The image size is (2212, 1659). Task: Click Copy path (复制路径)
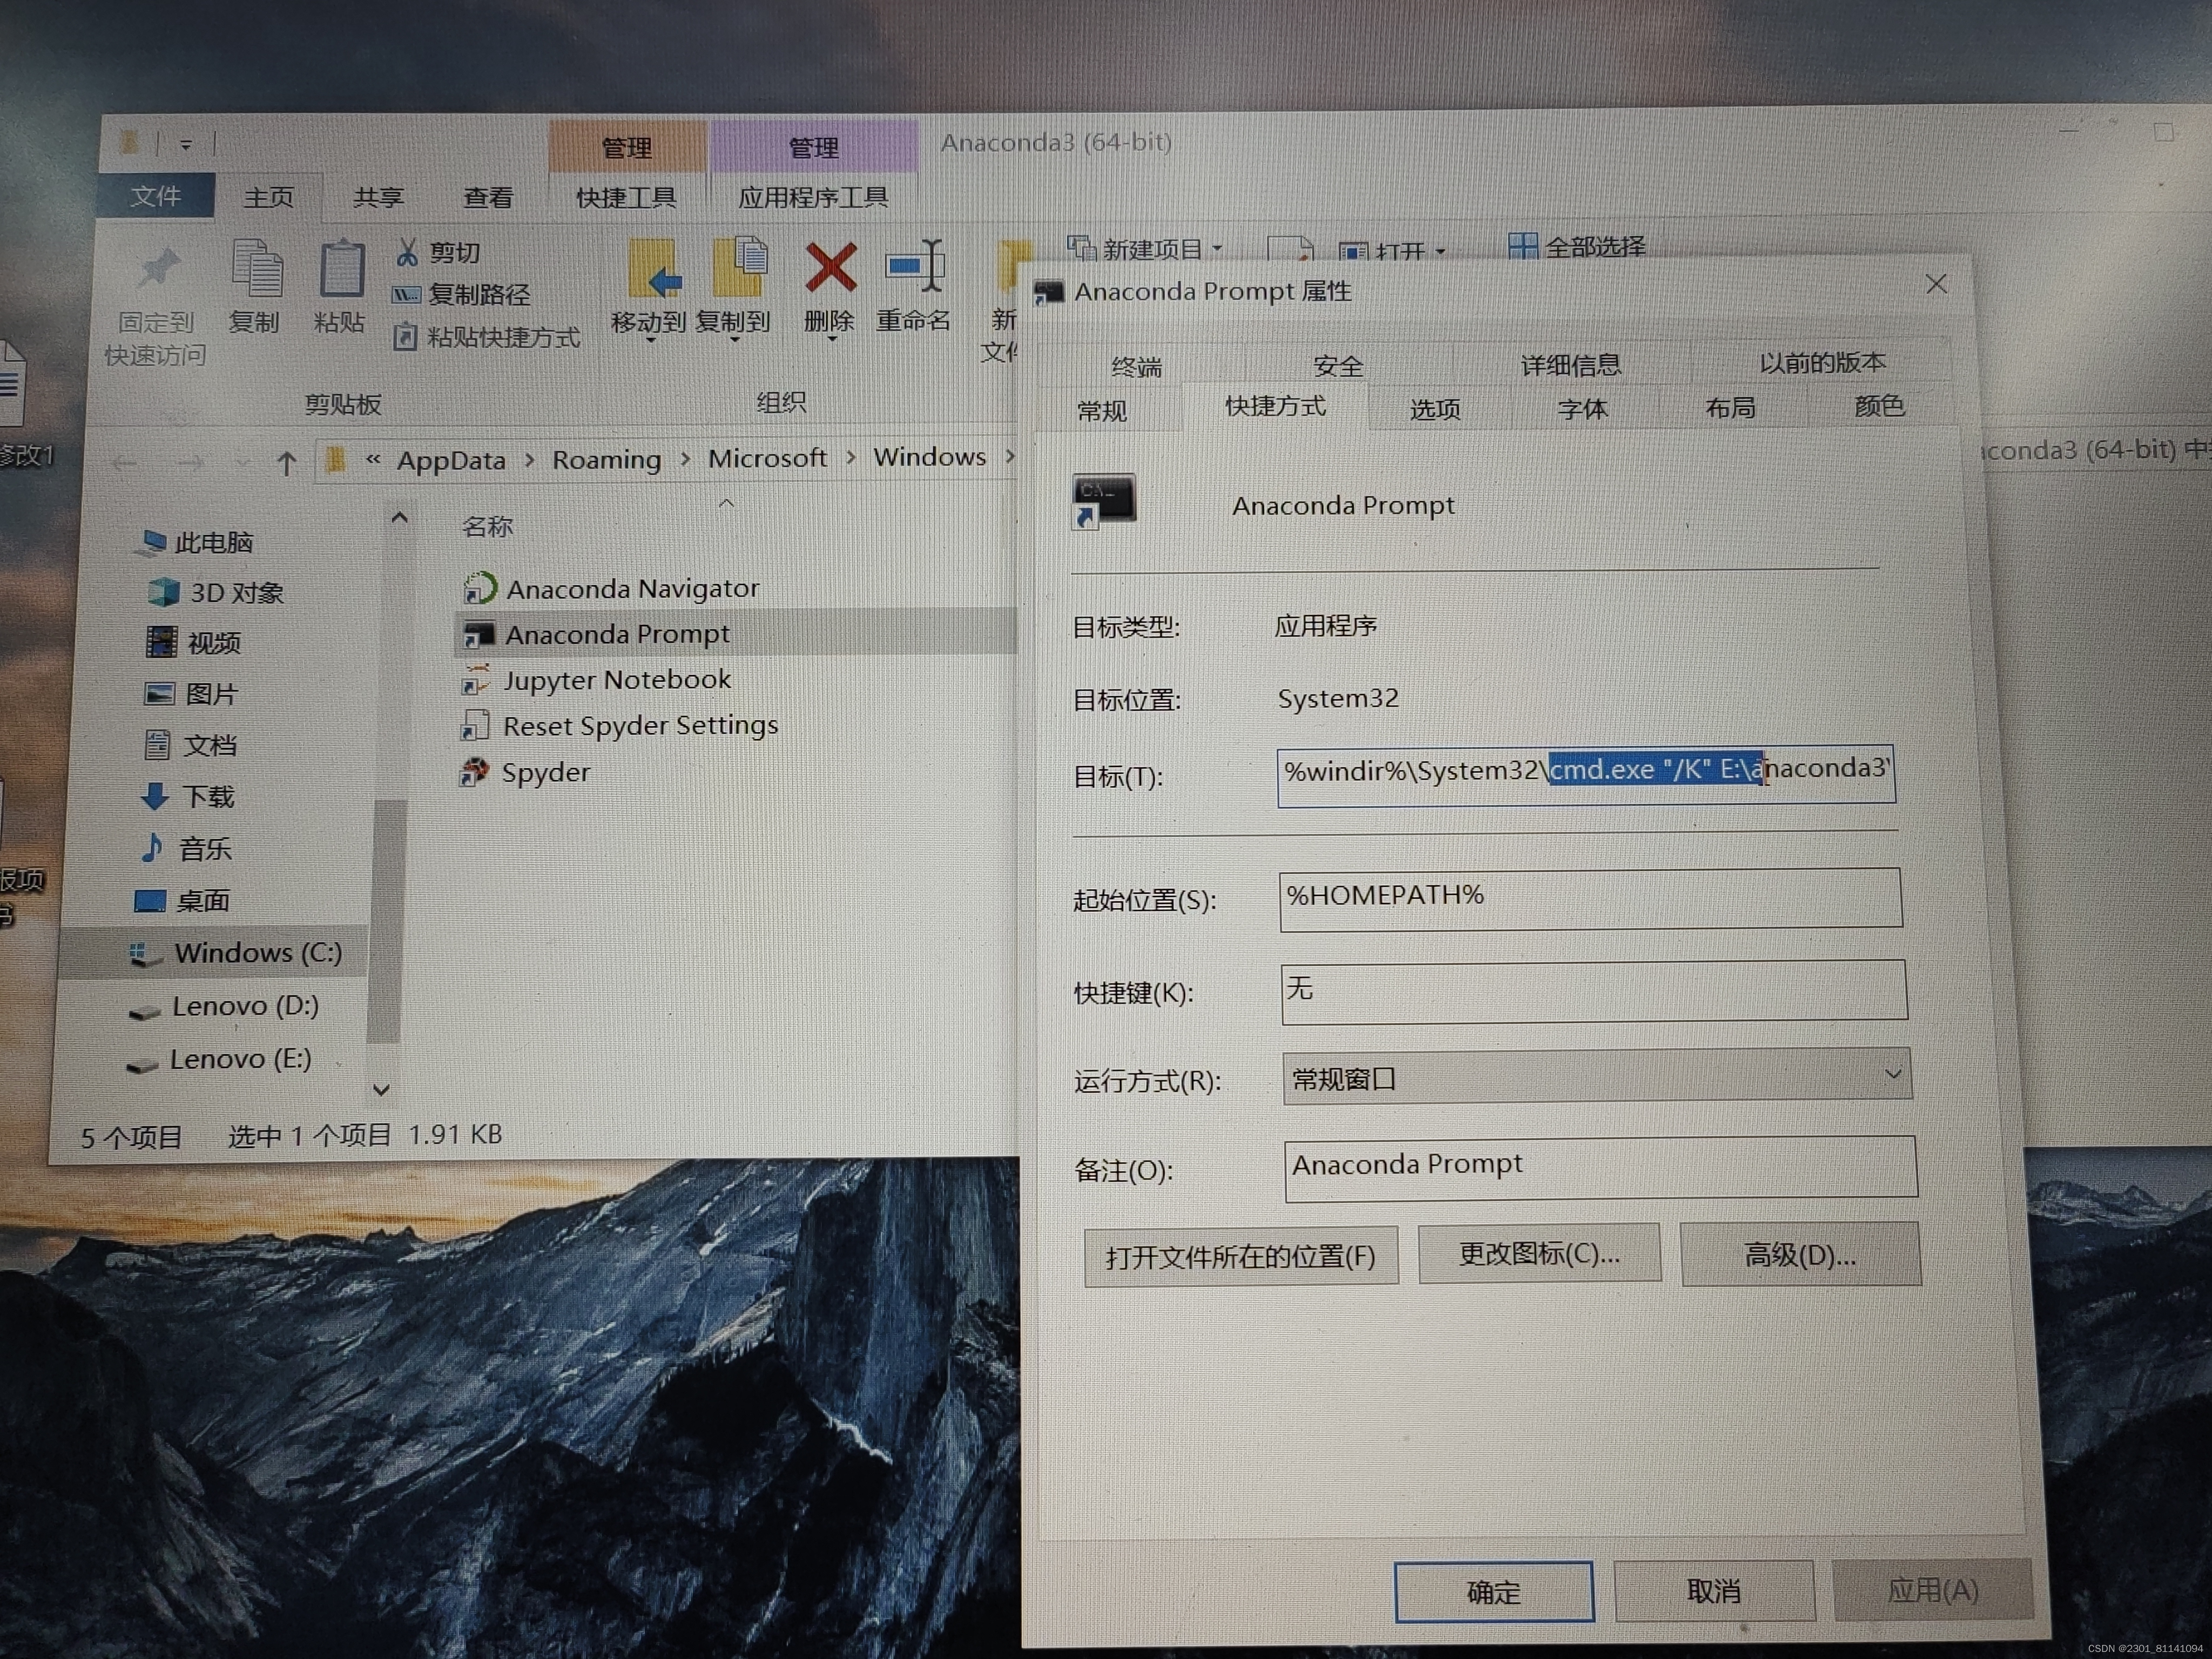coord(461,294)
